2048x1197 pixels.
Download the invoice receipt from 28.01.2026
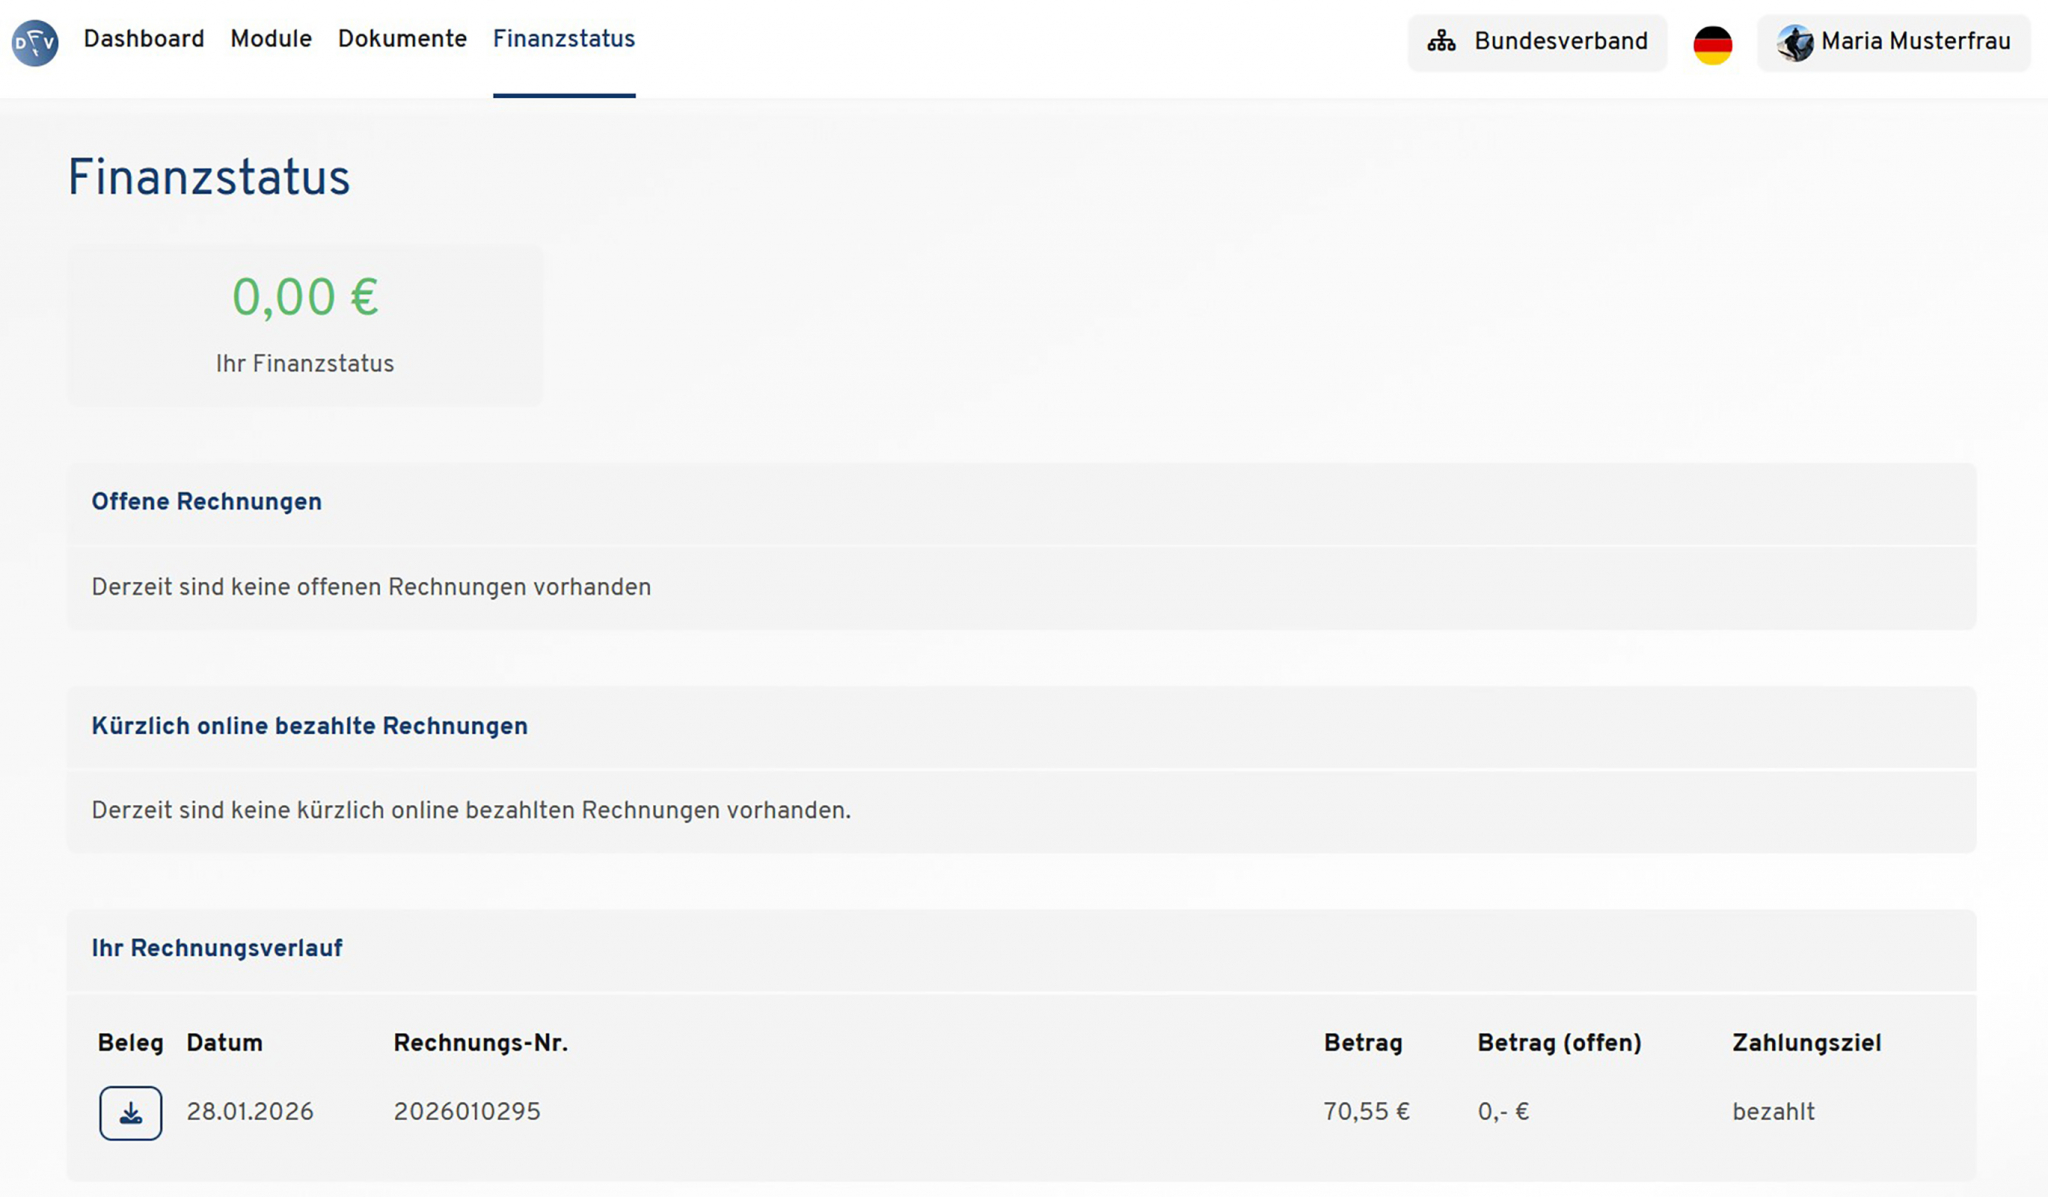click(x=130, y=1113)
